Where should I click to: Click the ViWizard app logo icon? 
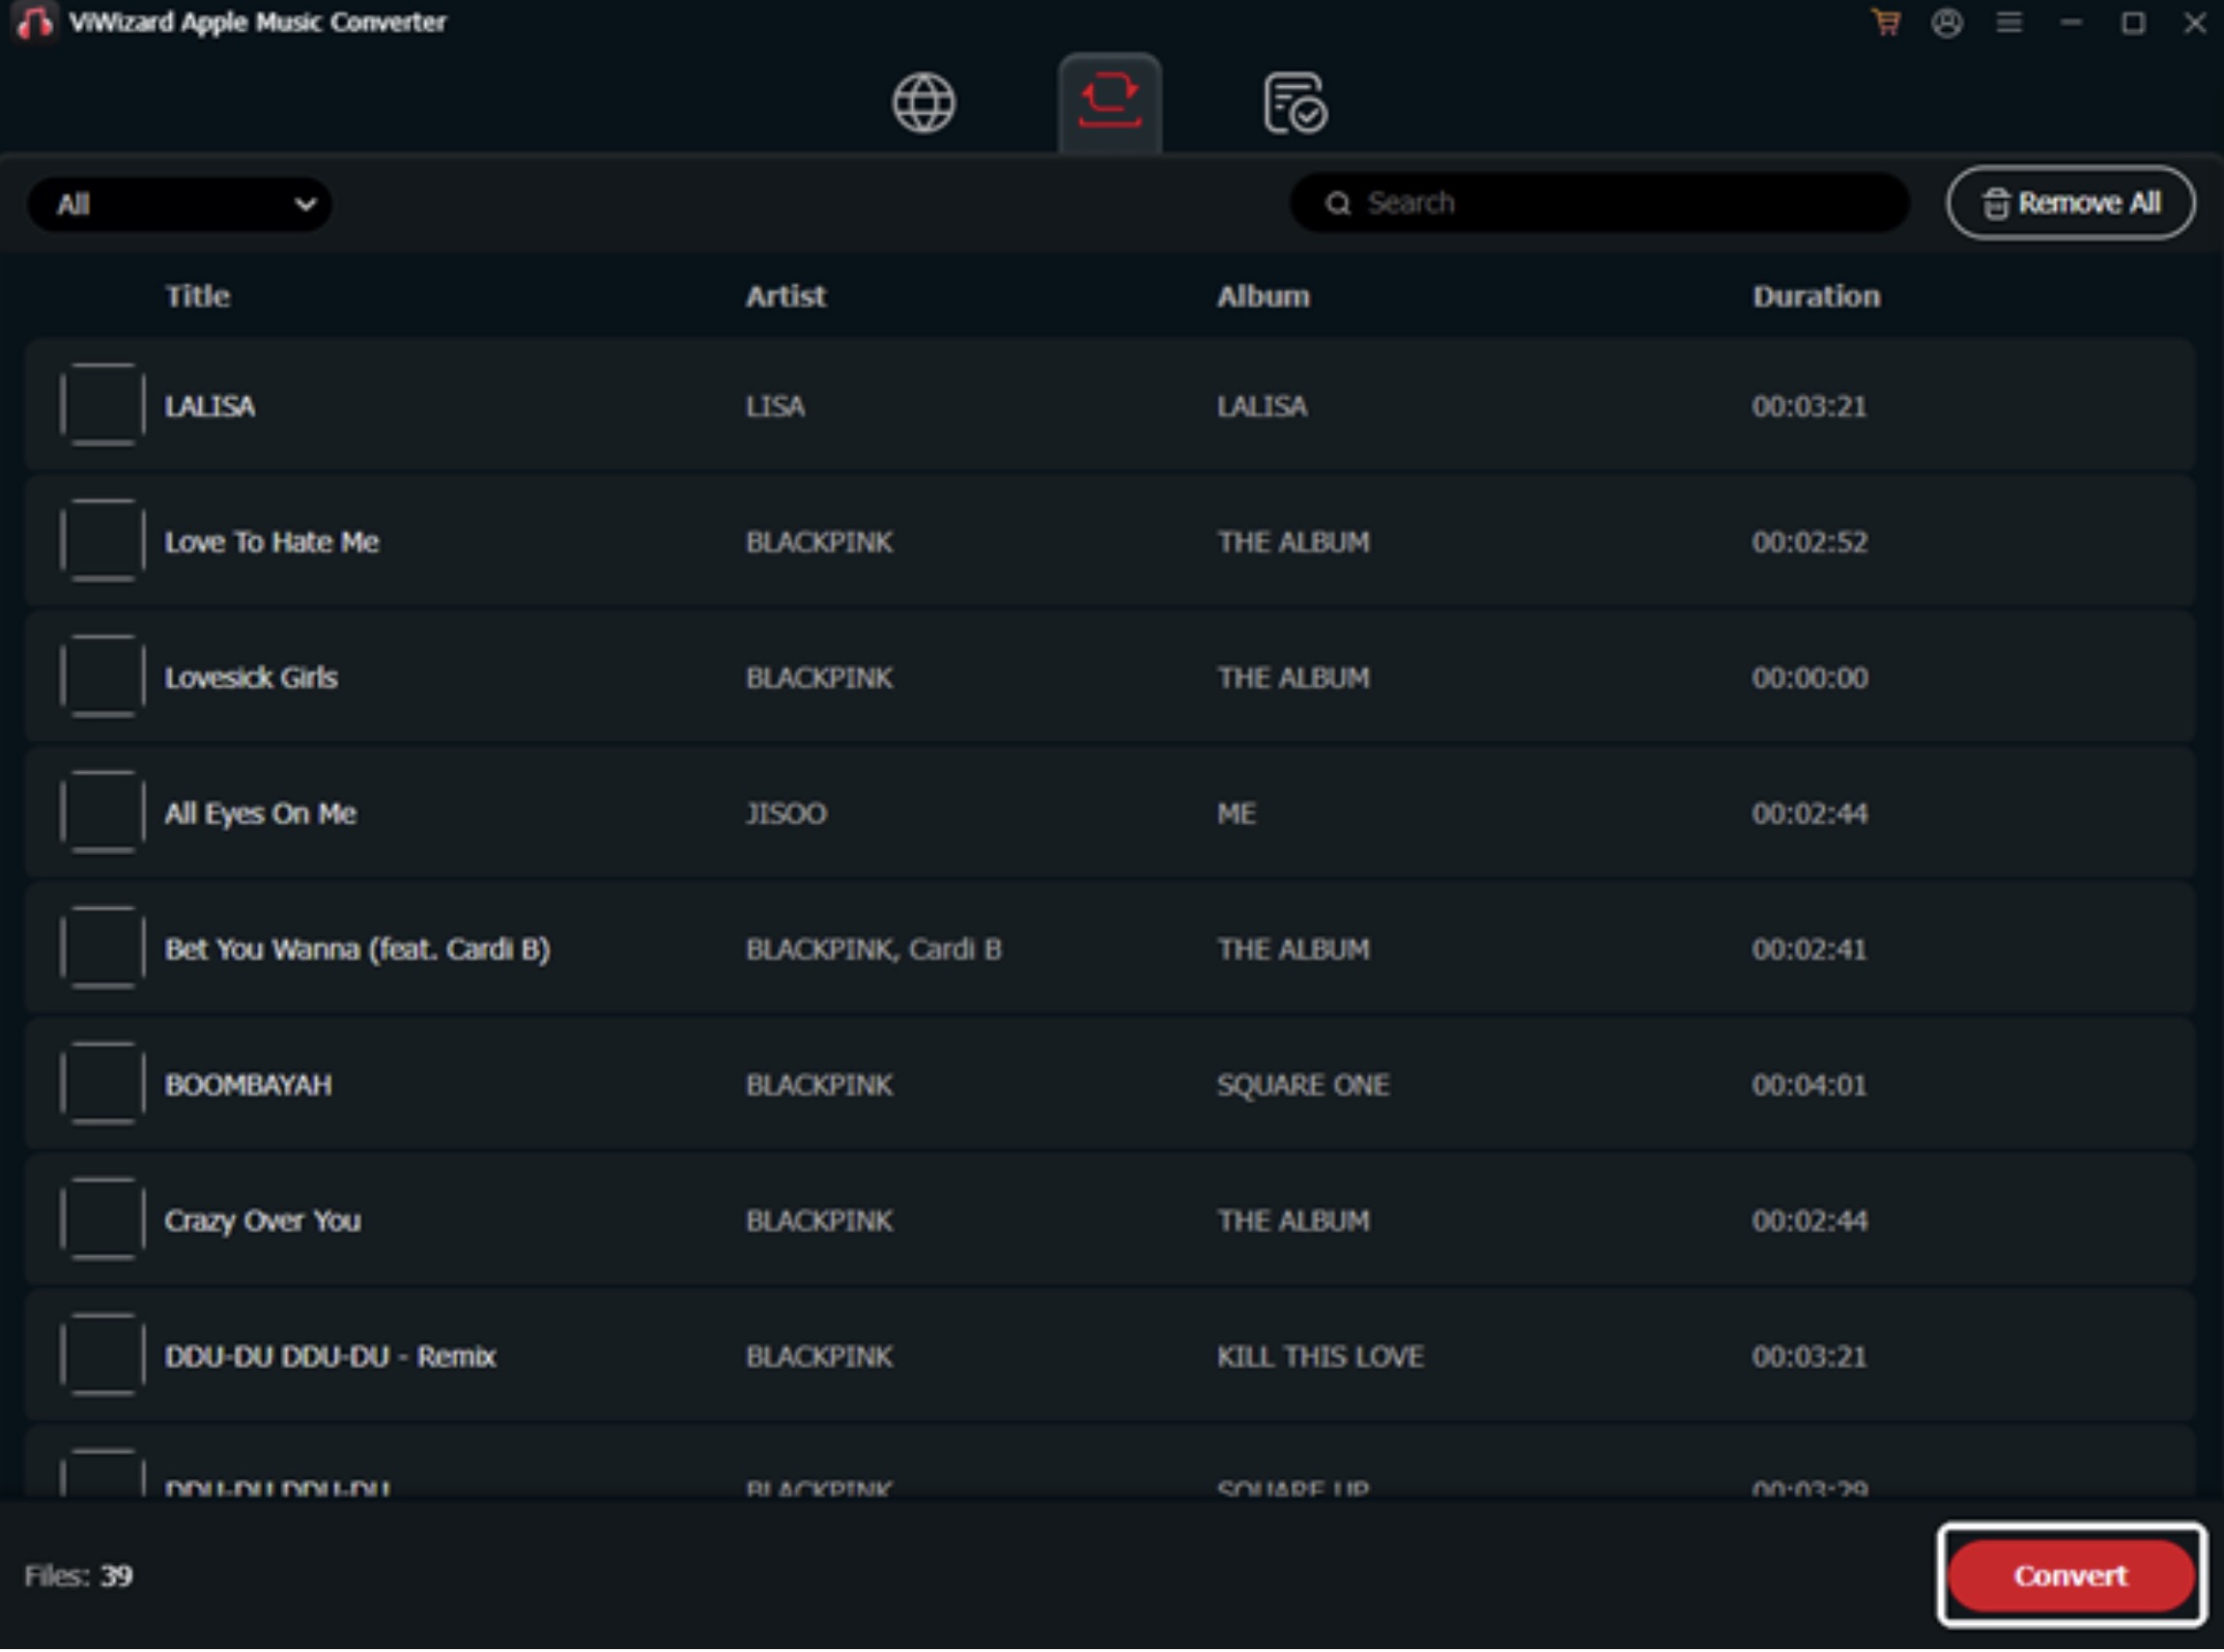point(35,22)
